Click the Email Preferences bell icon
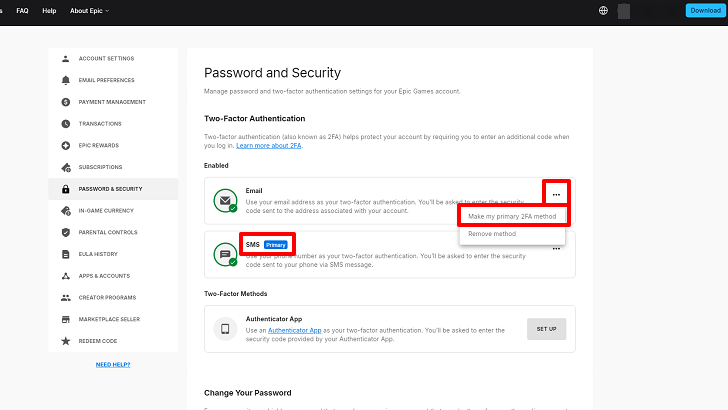This screenshot has height=410, width=728. click(x=66, y=80)
